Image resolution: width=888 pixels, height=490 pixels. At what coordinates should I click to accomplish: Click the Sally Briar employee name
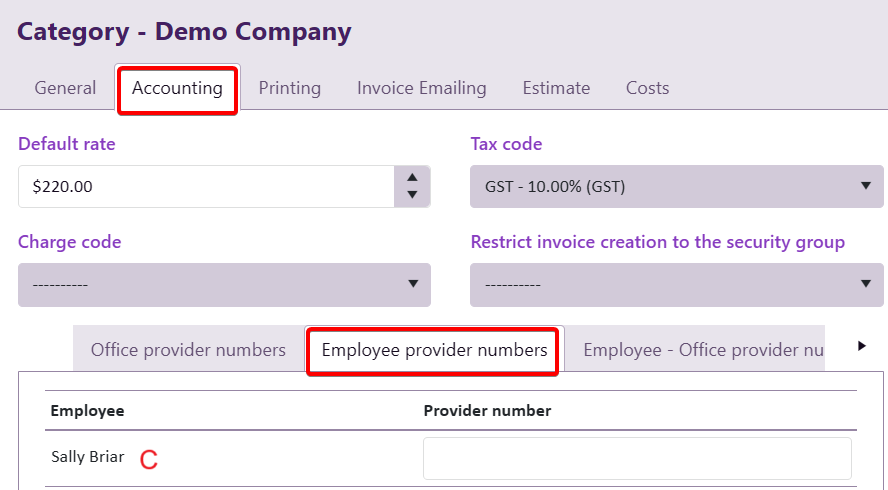[88, 457]
